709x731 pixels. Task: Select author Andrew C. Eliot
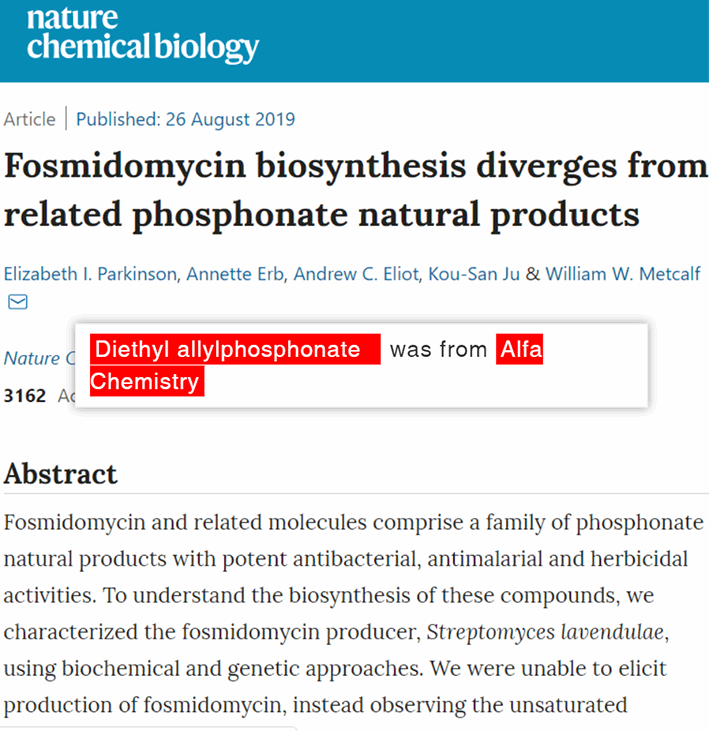click(356, 274)
